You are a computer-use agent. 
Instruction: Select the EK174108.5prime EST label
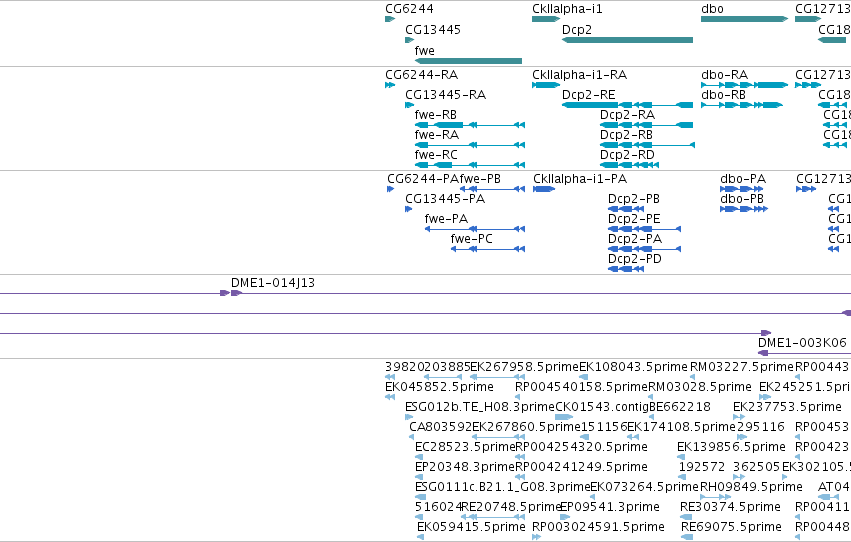coord(682,427)
